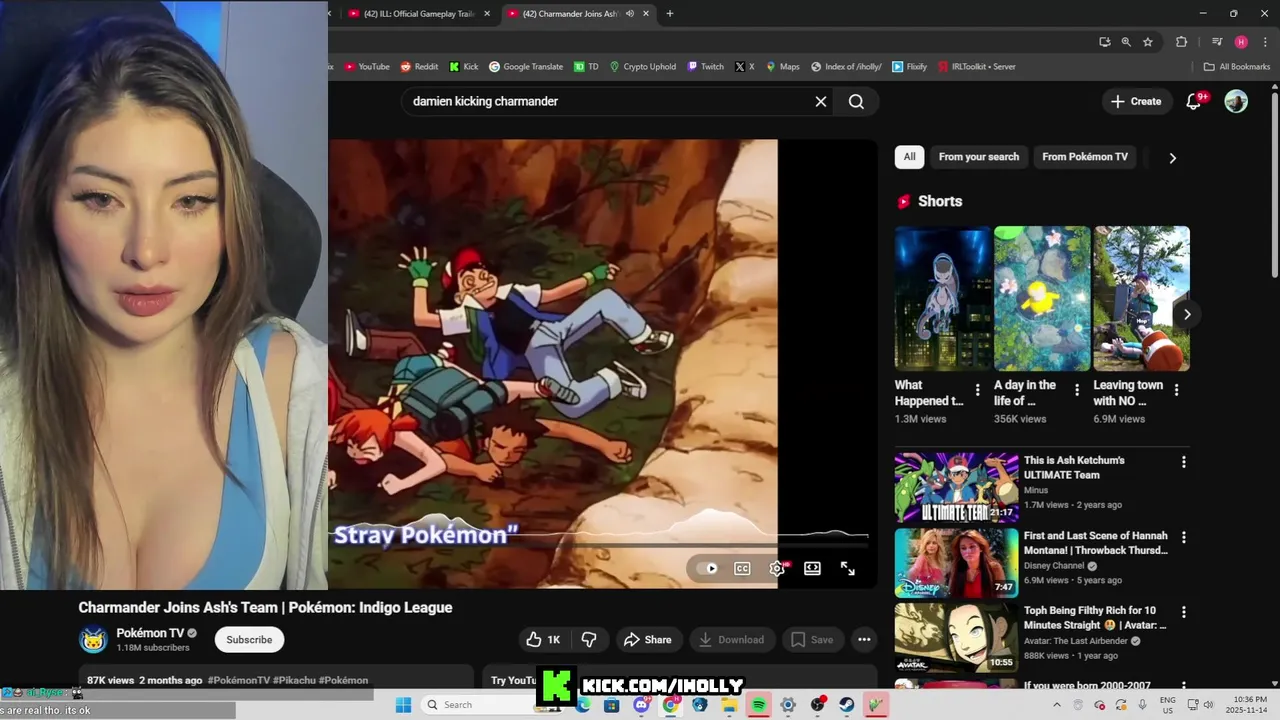Image resolution: width=1280 pixels, height=720 pixels.
Task: Show more filter chips arrow
Action: pyautogui.click(x=1173, y=157)
